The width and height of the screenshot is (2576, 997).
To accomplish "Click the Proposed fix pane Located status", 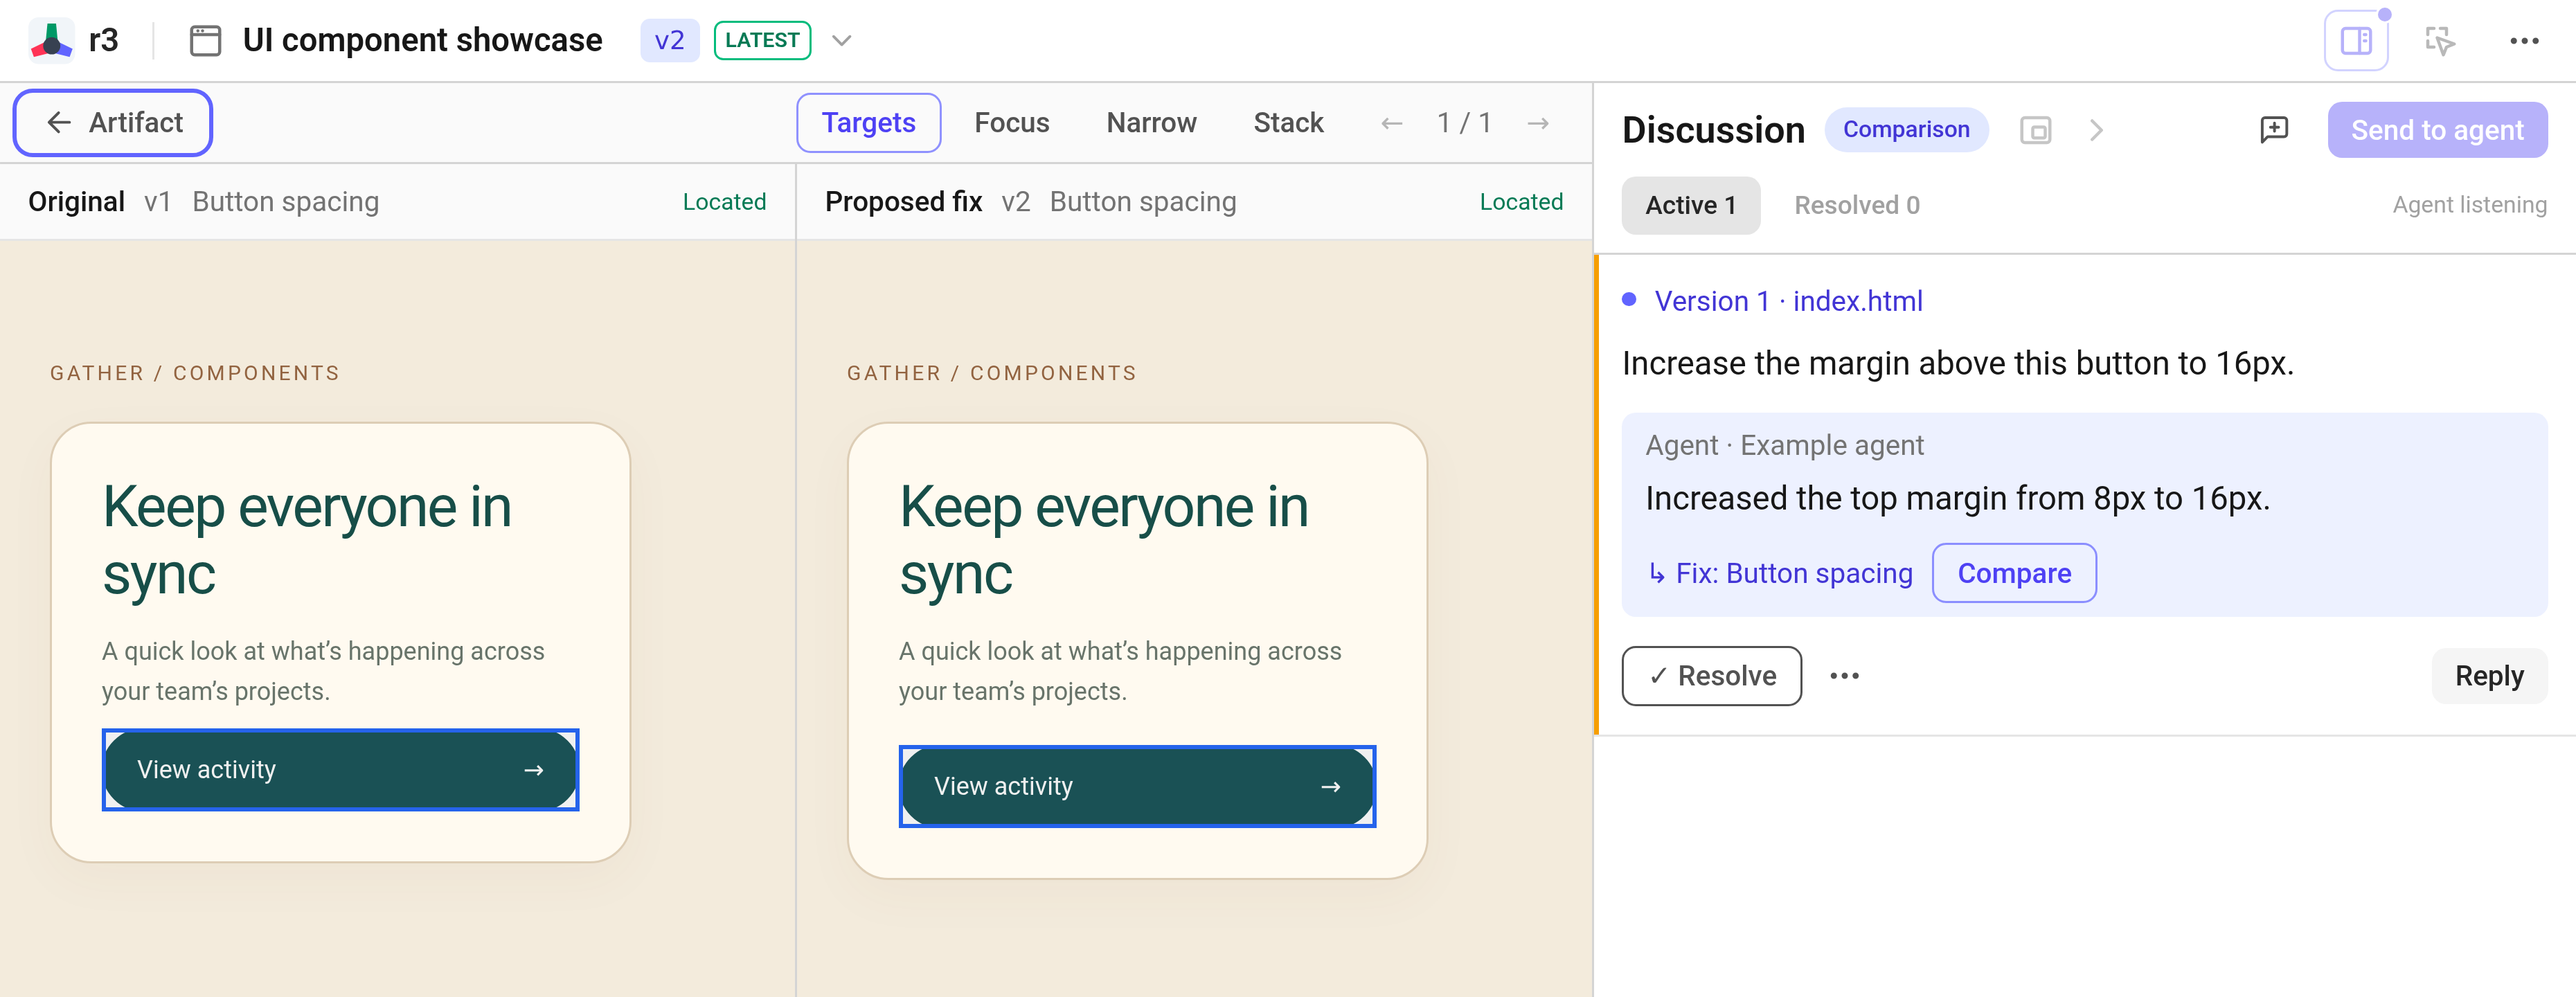I will pyautogui.click(x=1521, y=202).
